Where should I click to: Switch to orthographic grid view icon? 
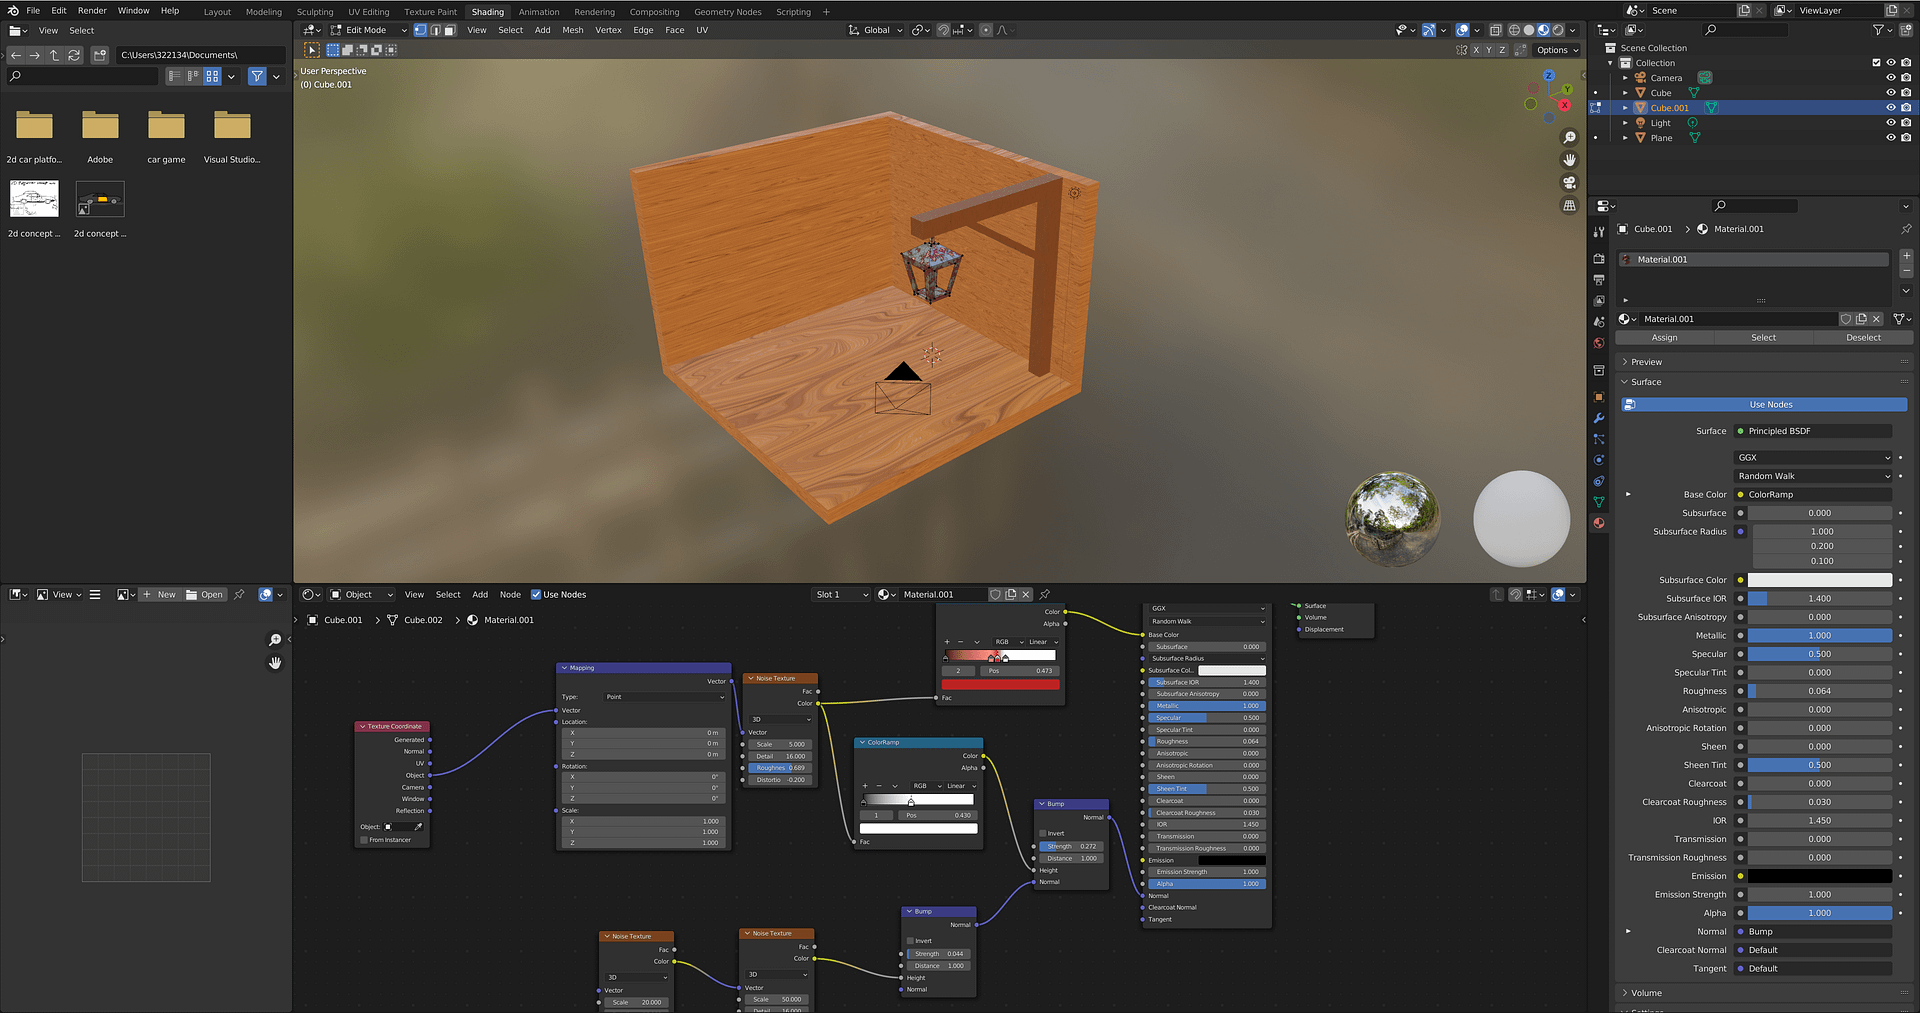pos(1569,206)
